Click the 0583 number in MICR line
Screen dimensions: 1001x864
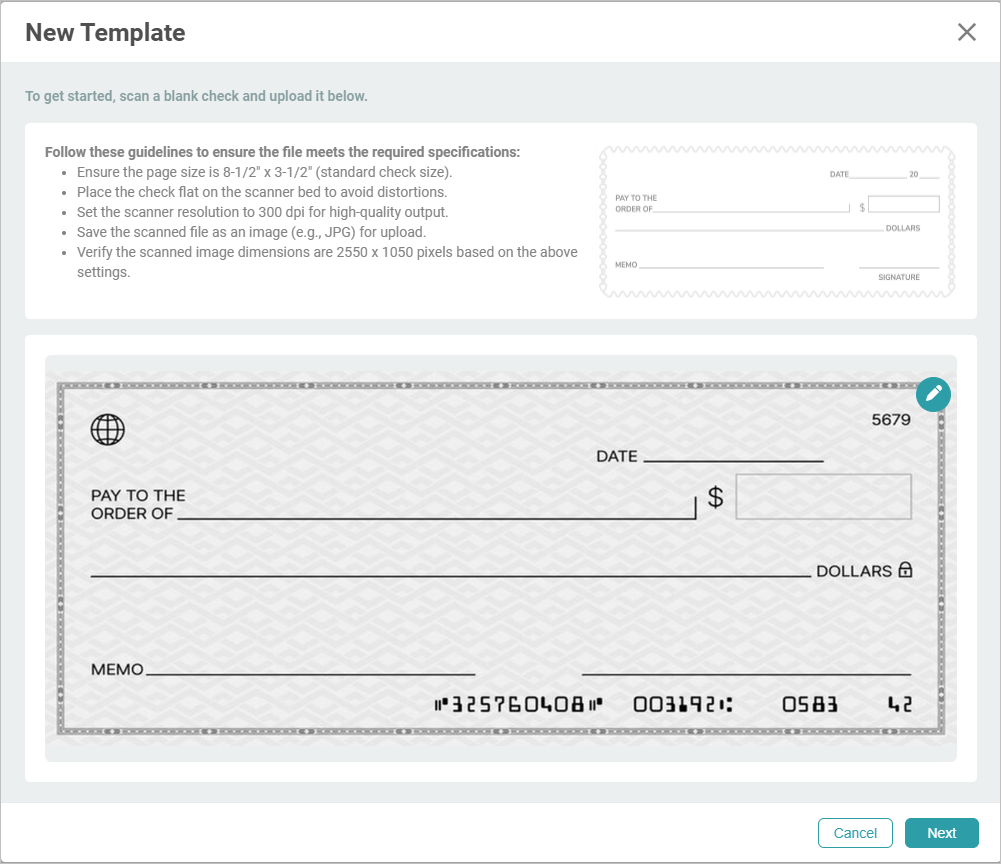click(810, 705)
